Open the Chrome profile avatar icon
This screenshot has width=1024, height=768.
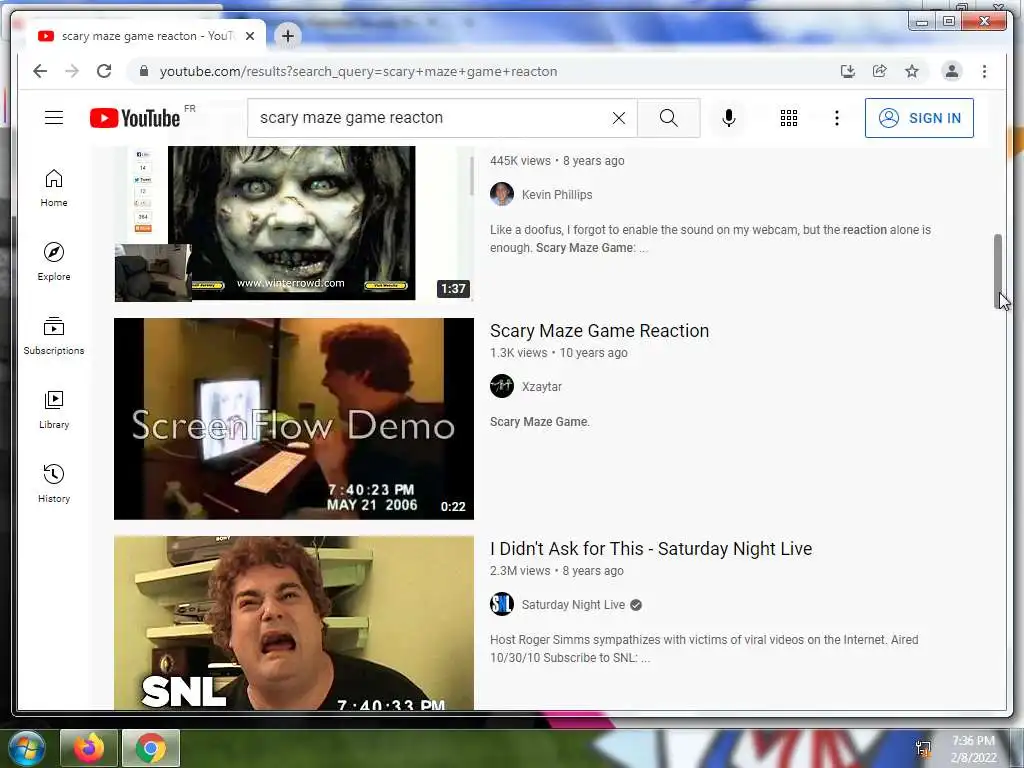pyautogui.click(x=952, y=71)
